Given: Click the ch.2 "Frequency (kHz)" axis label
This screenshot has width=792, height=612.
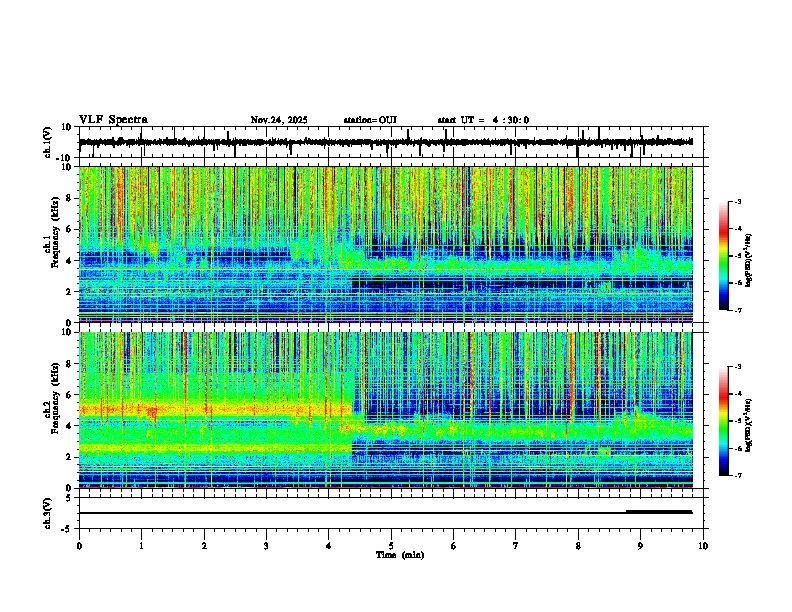Looking at the screenshot, I should click(55, 398).
